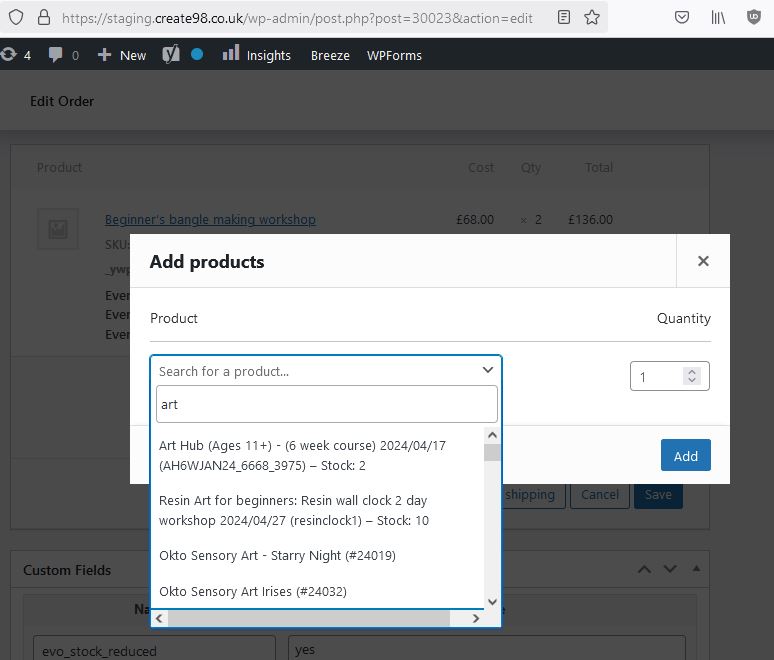The width and height of the screenshot is (774, 660).
Task: Click the Save button behind dialog
Action: tap(658, 495)
